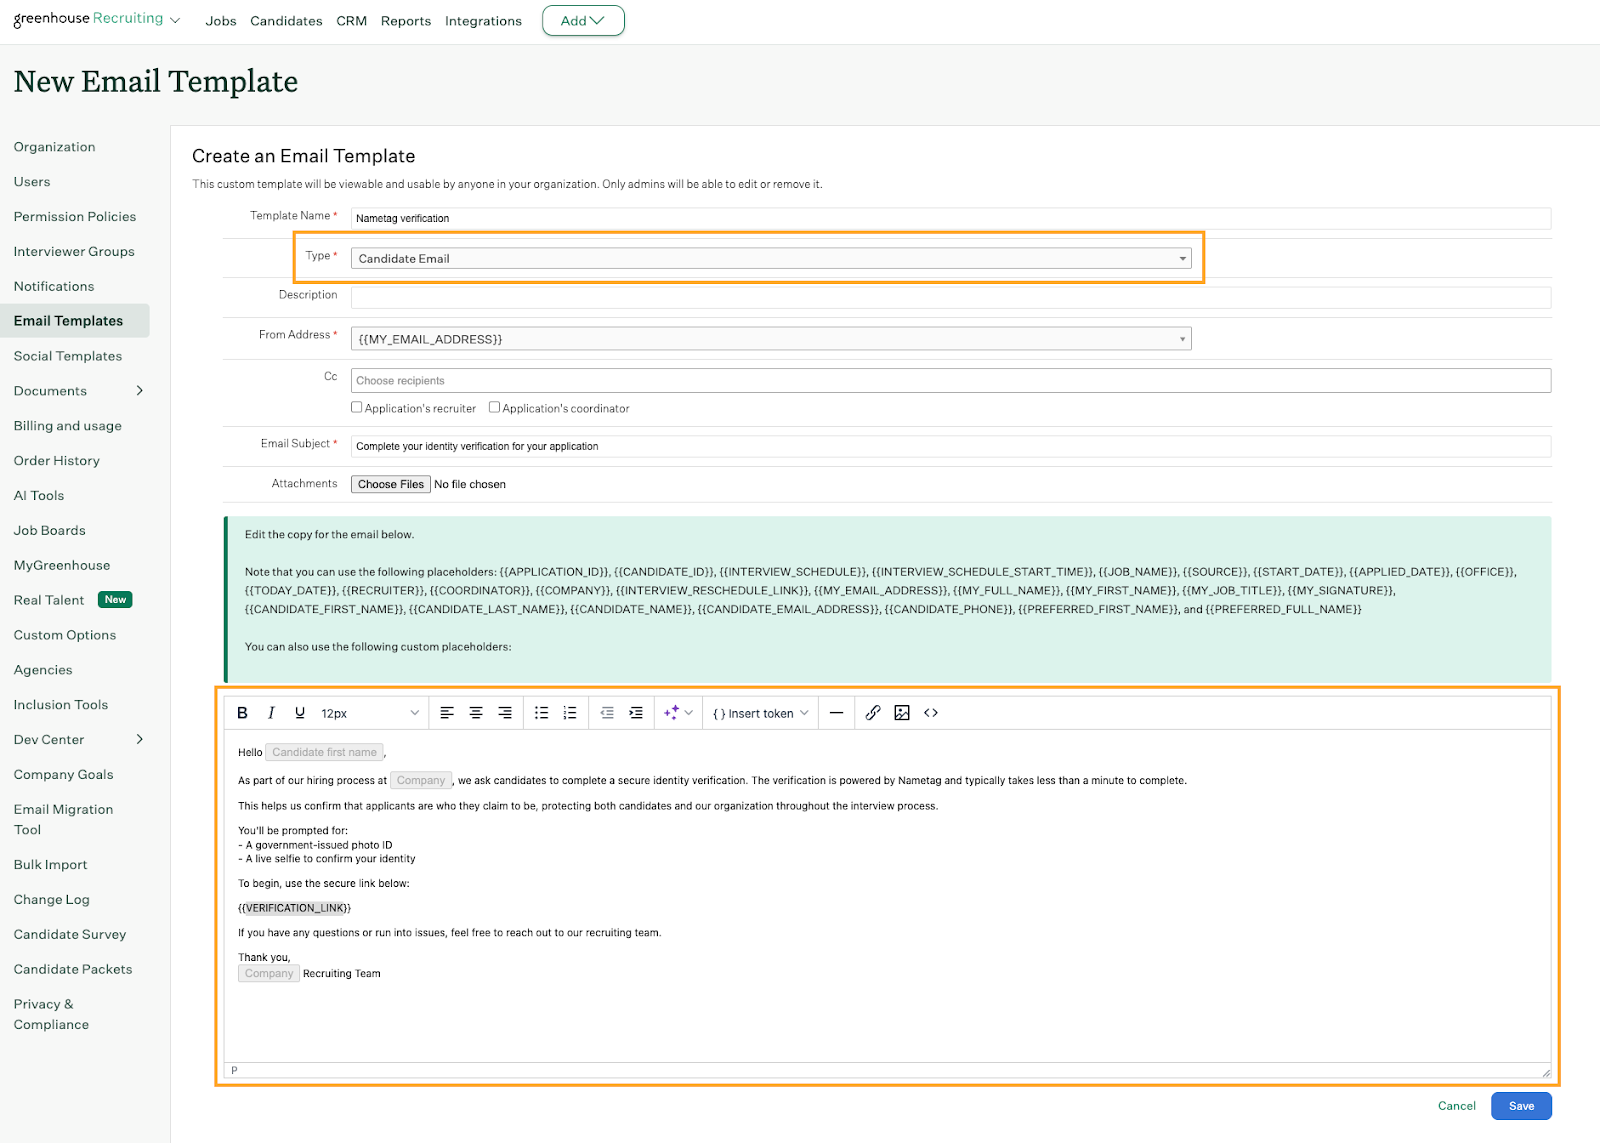This screenshot has height=1143, width=1600.
Task: Open the From Address dropdown
Action: [770, 339]
